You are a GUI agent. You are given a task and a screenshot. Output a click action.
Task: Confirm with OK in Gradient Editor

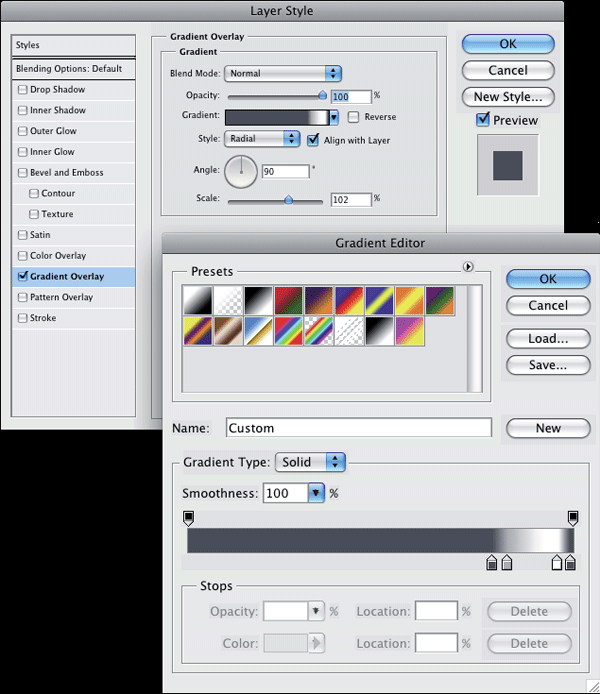click(548, 279)
